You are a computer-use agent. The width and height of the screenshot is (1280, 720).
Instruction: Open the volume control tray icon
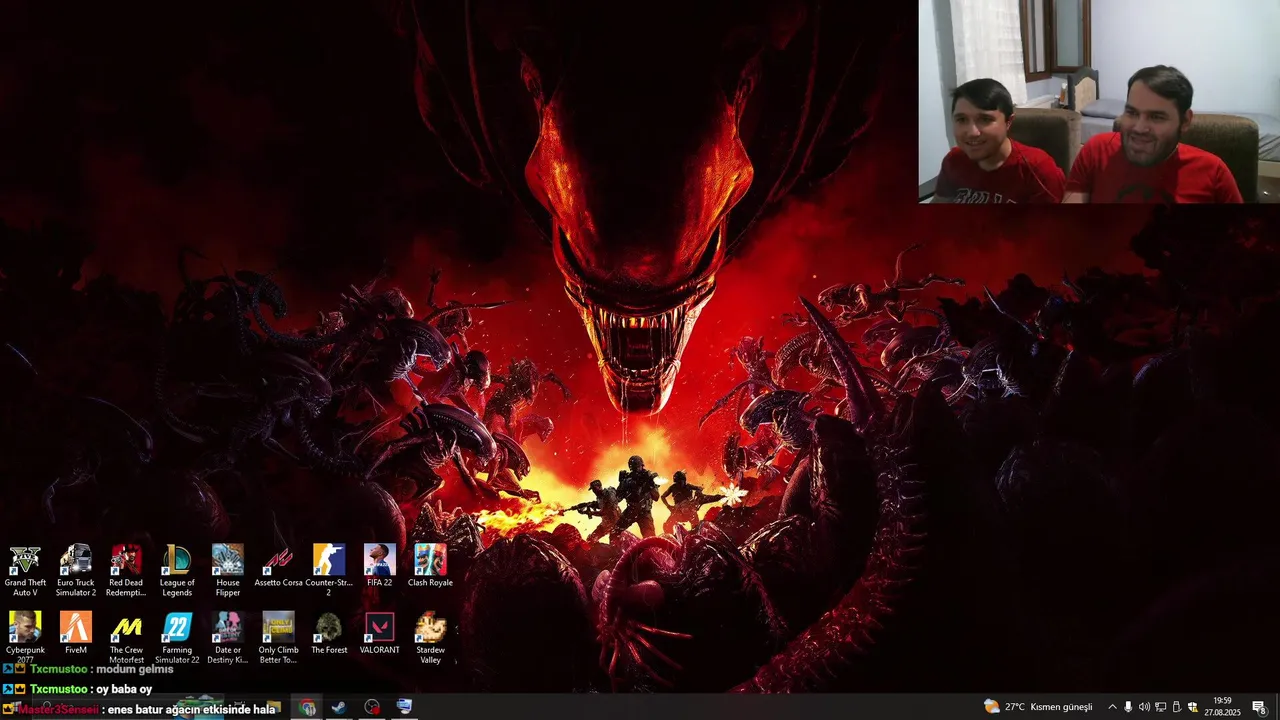(1144, 707)
